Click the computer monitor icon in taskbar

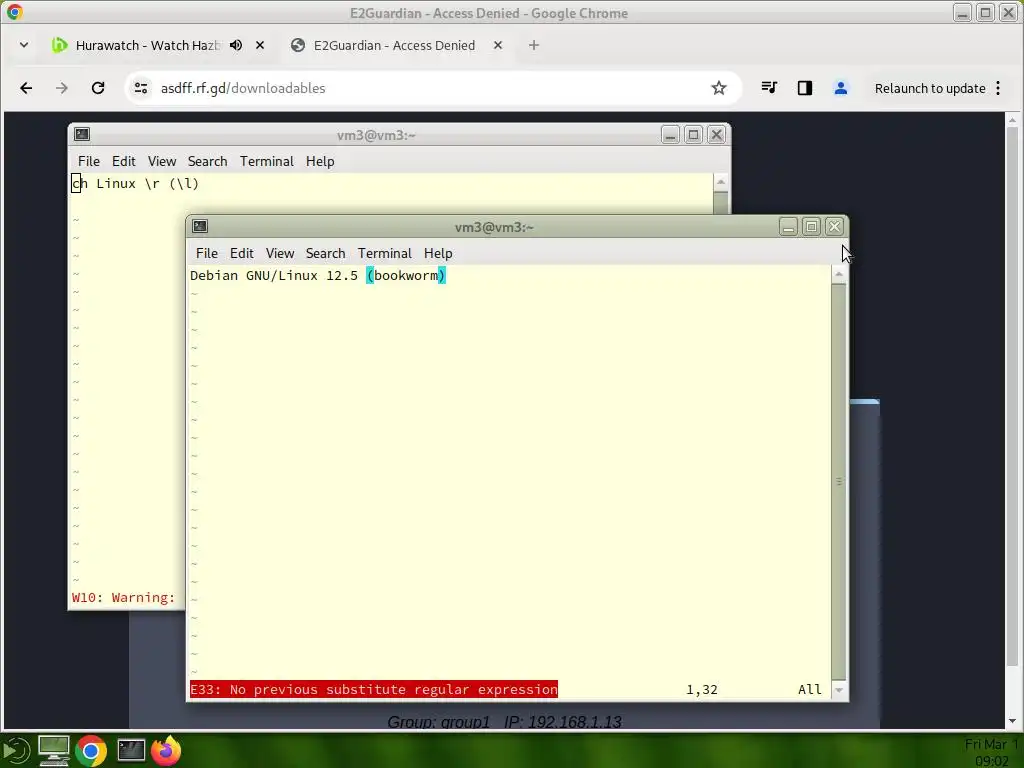pos(54,750)
